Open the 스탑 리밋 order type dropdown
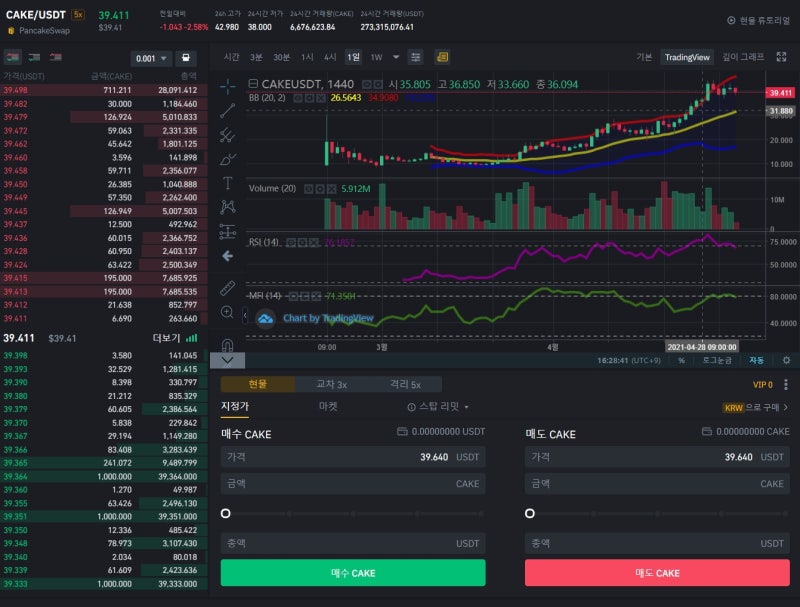Screen dimensions: 800x607 [443, 407]
